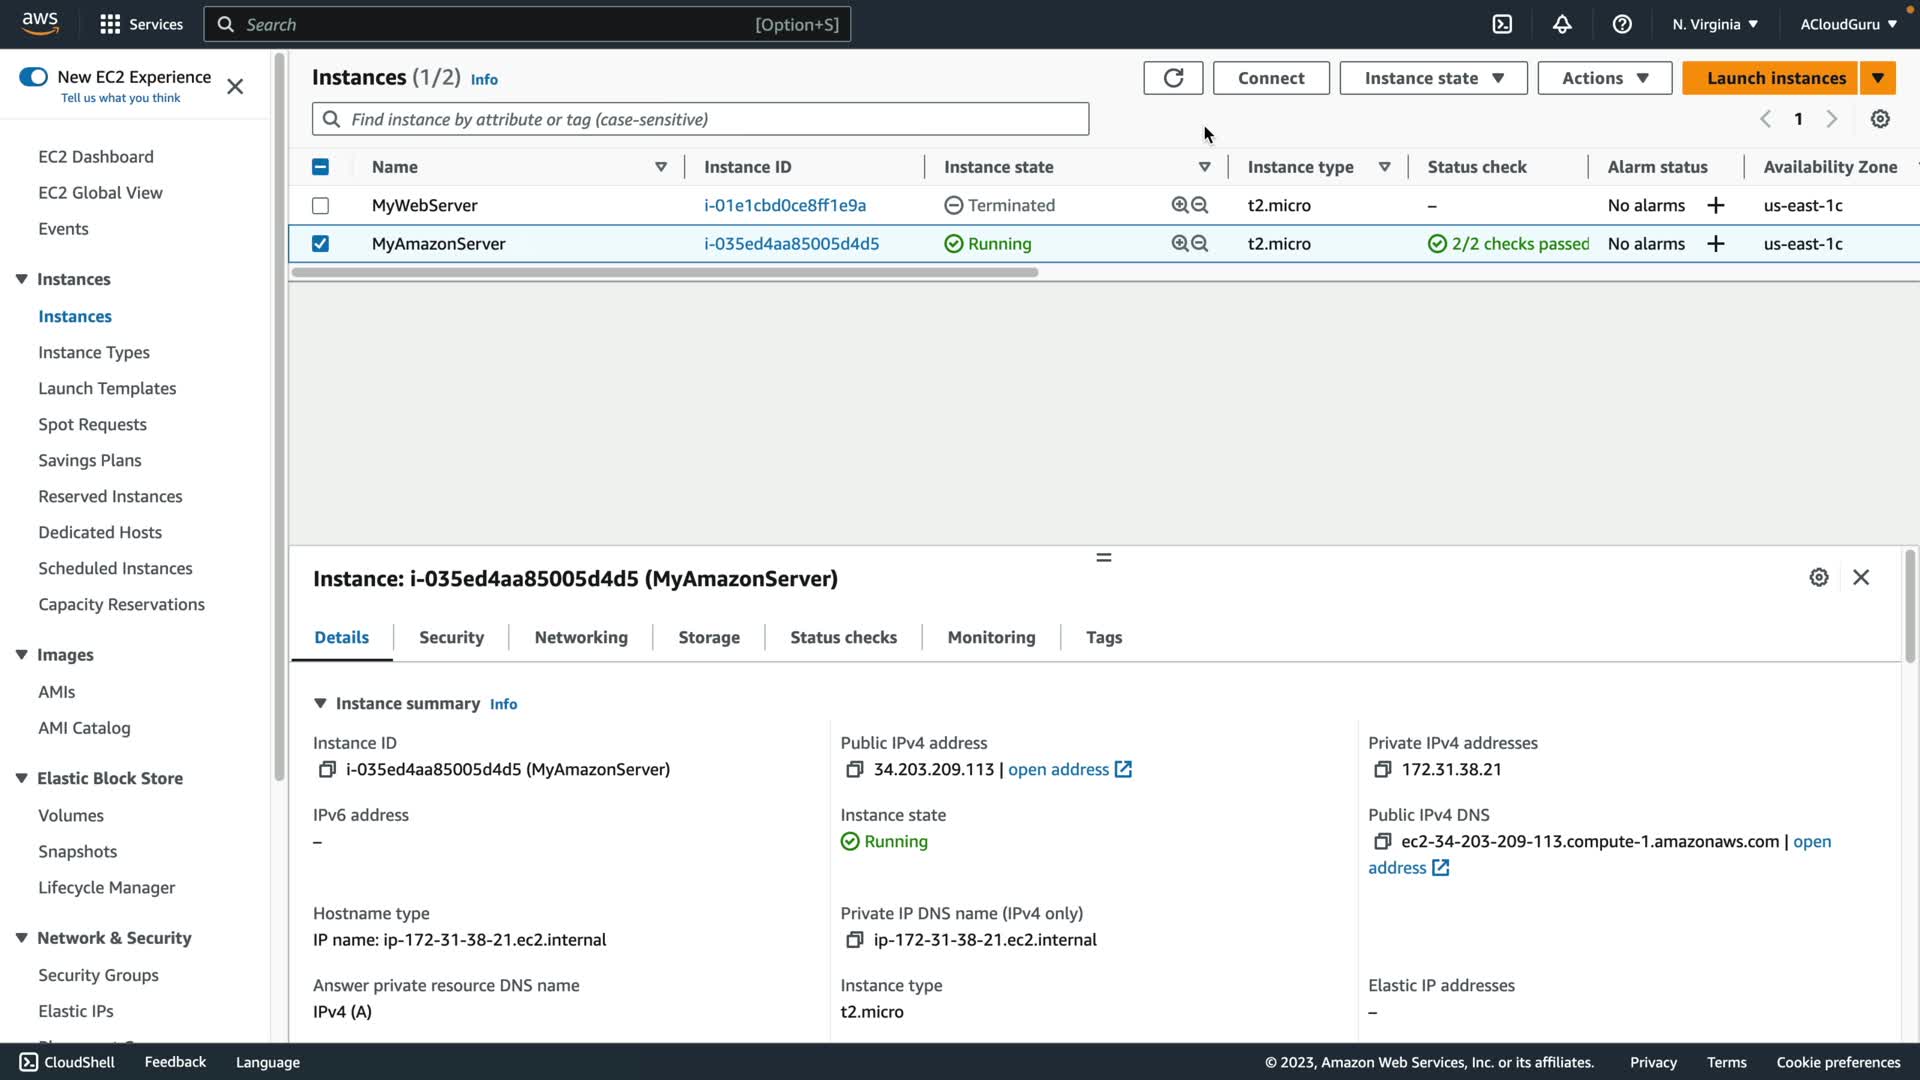The width and height of the screenshot is (1920, 1080).
Task: Switch to the Networking tab
Action: (581, 637)
